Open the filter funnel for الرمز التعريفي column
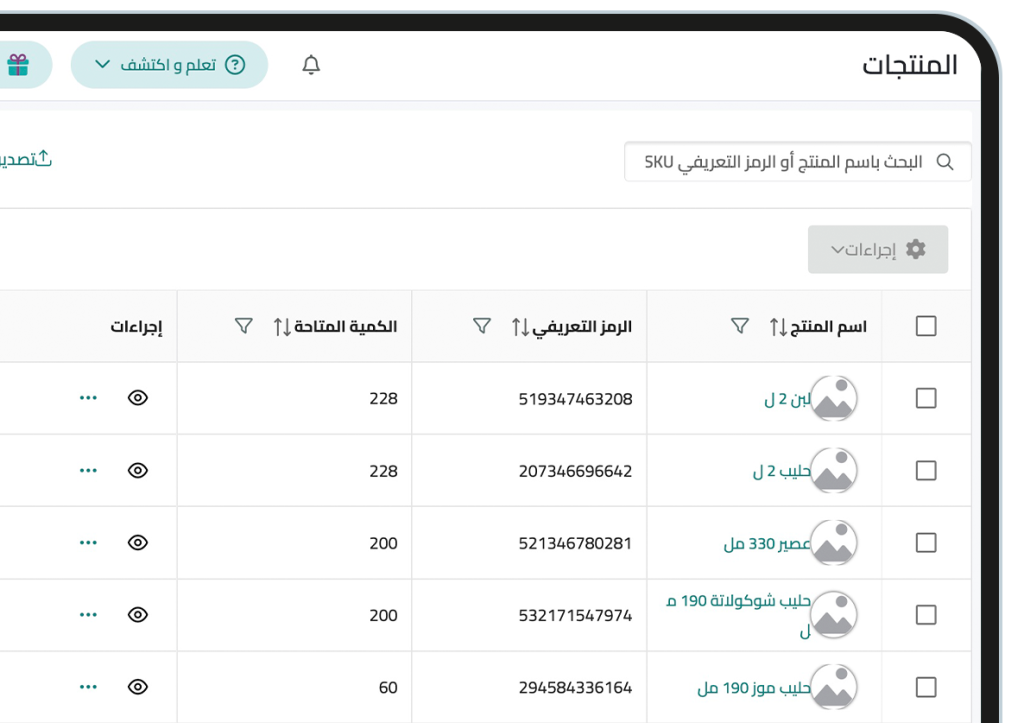 [x=483, y=324]
